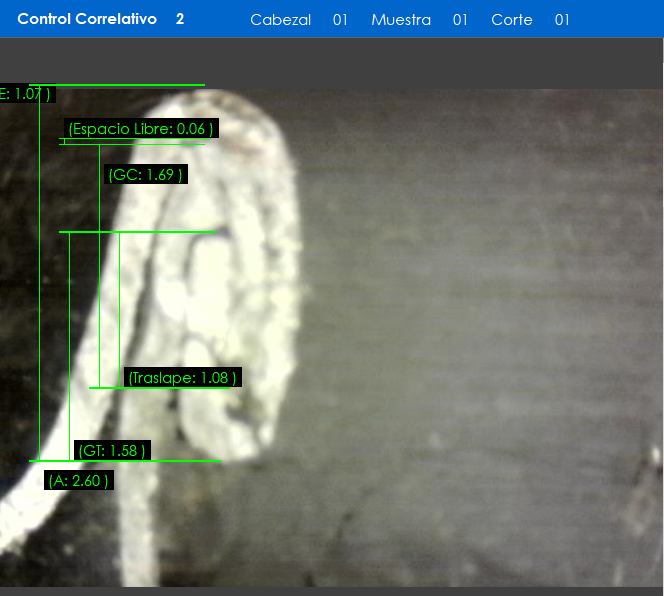
Task: Click the green line left of Traslape label
Action: [x=105, y=388]
